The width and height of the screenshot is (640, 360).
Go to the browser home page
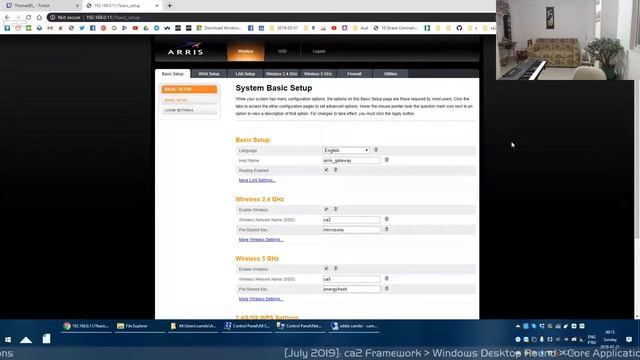click(x=39, y=18)
